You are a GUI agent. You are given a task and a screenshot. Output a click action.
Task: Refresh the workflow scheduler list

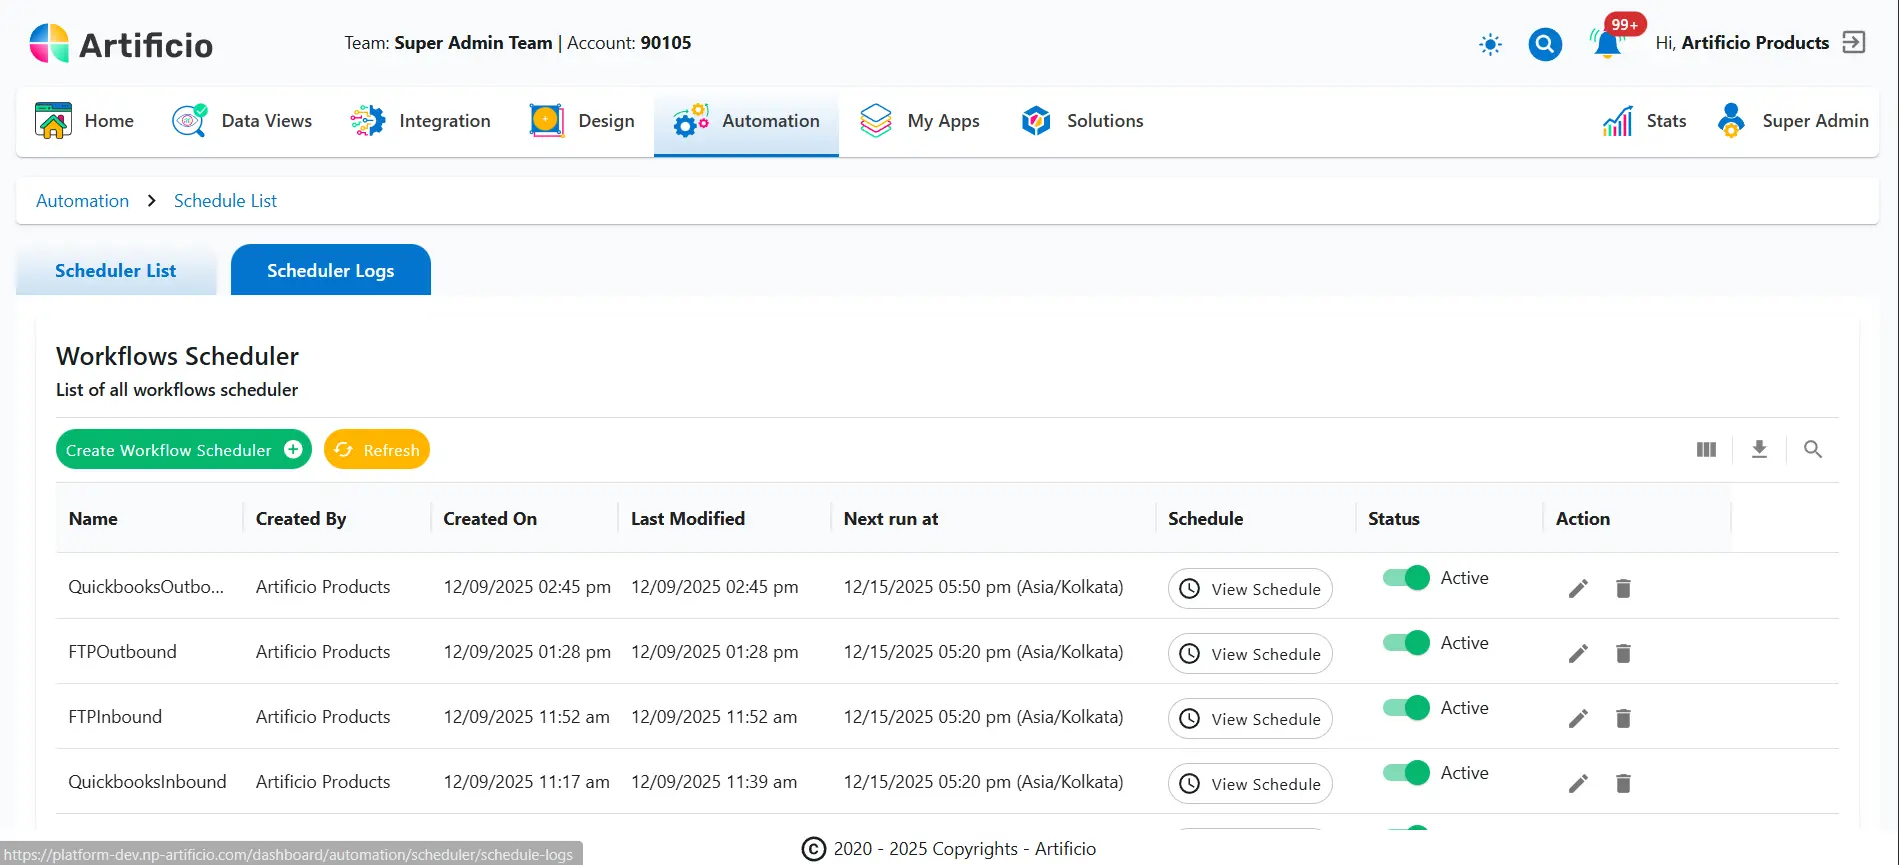pos(377,450)
